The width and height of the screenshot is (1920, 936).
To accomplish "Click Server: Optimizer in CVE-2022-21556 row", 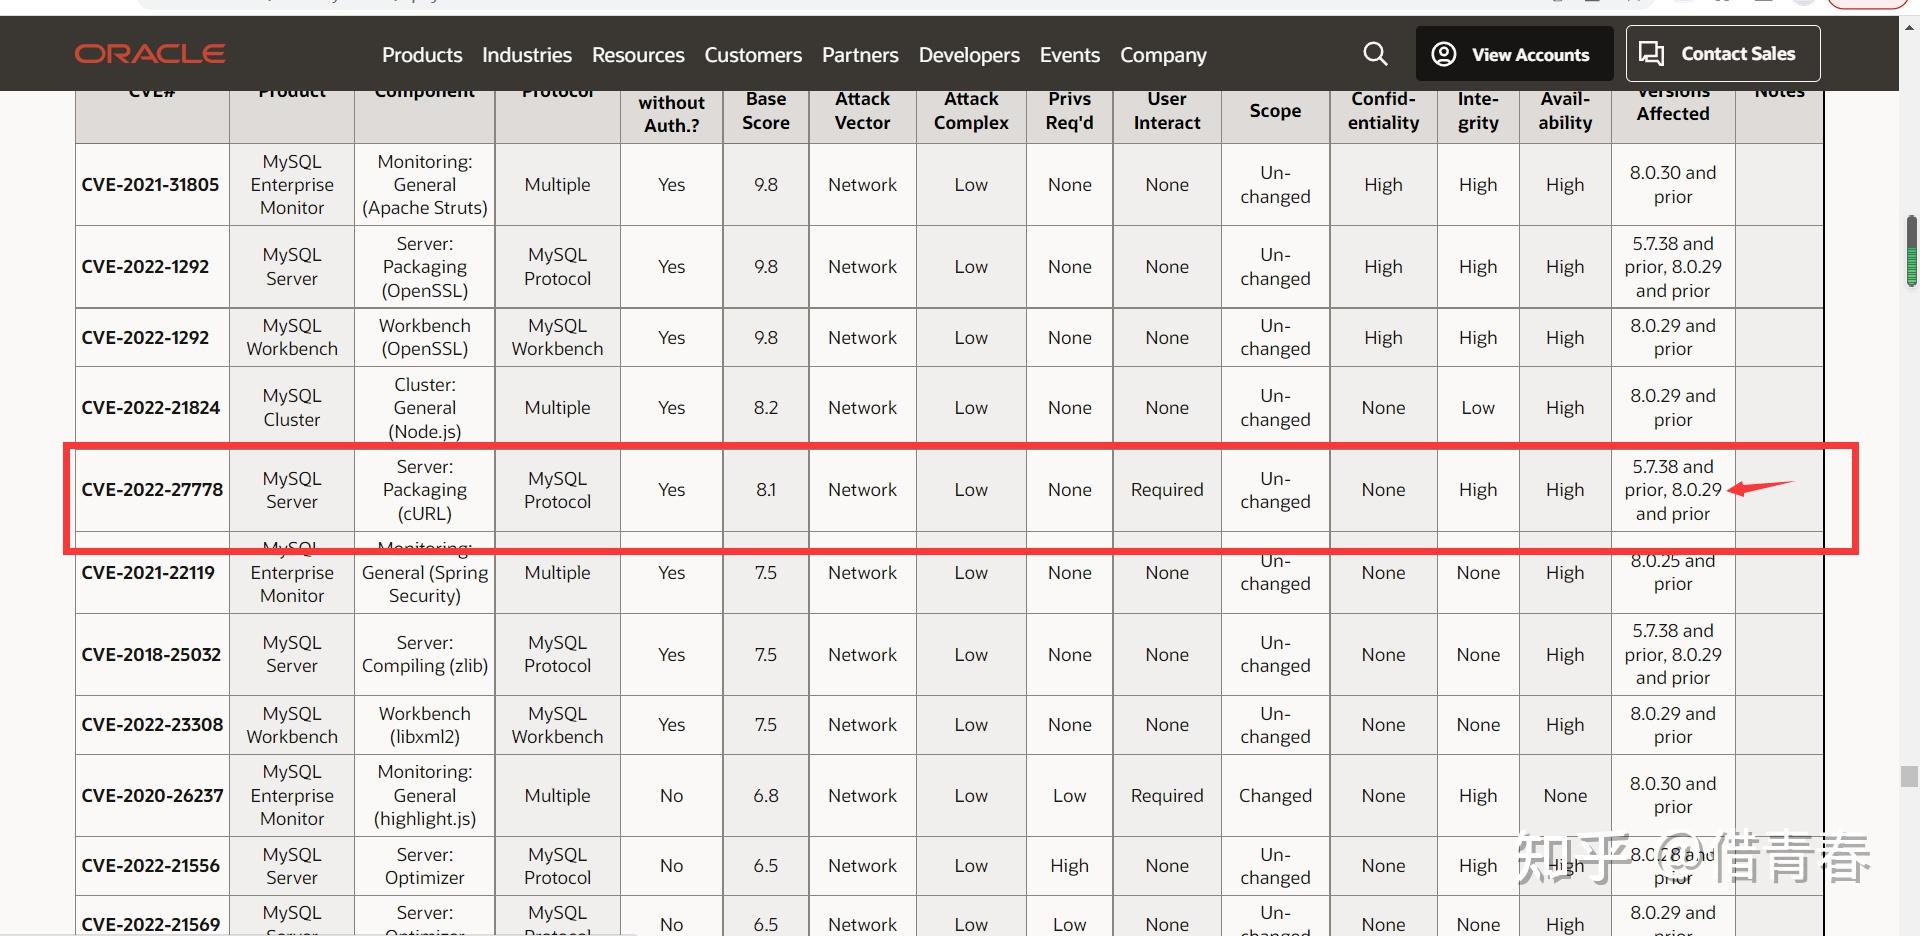I will 425,866.
